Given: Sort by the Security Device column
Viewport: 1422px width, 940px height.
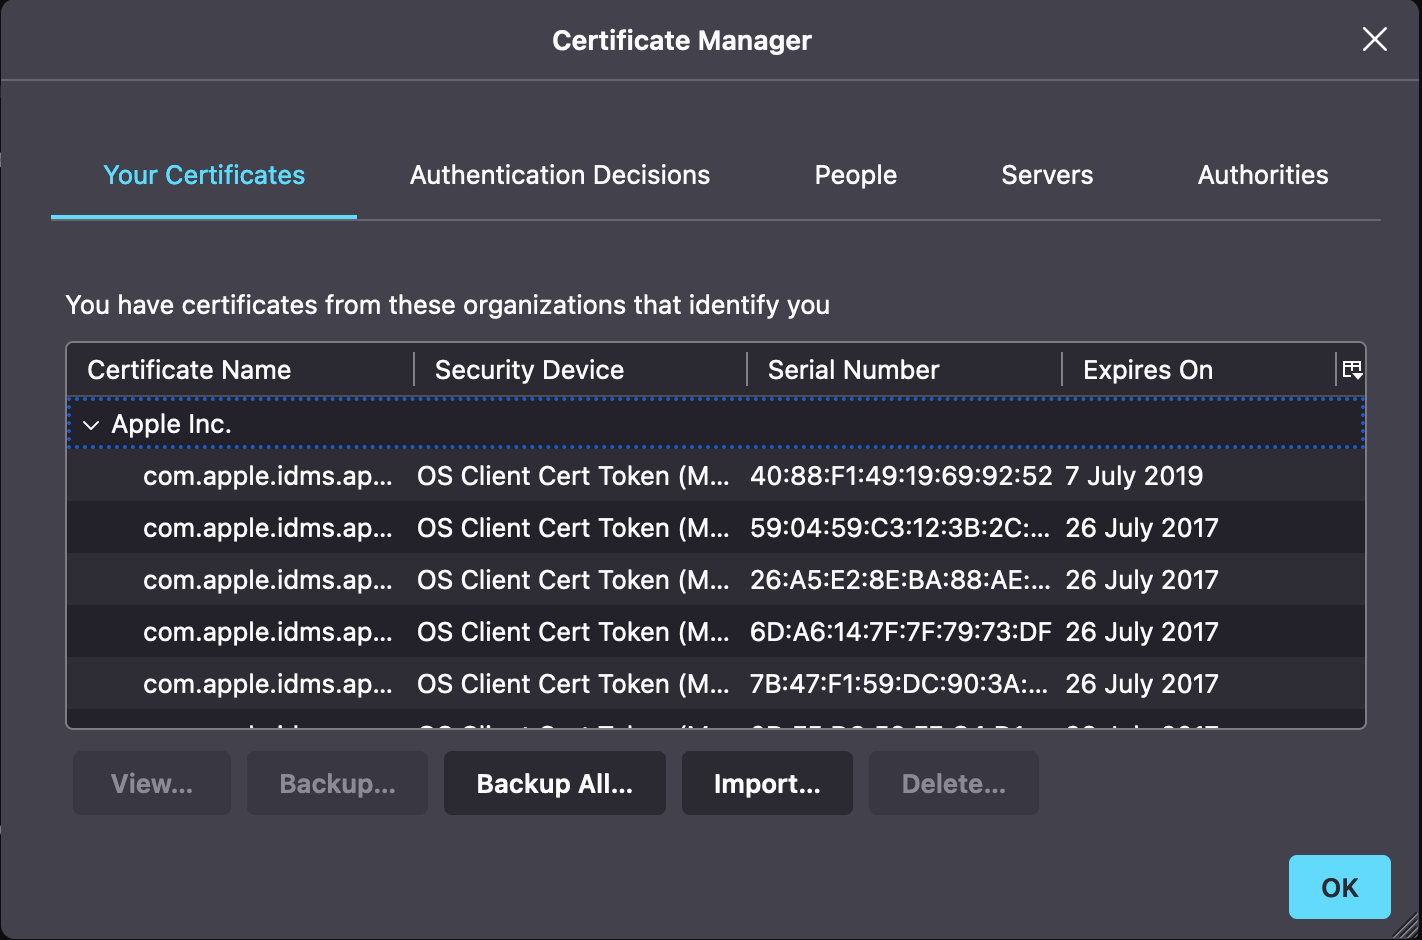Looking at the screenshot, I should [x=528, y=369].
